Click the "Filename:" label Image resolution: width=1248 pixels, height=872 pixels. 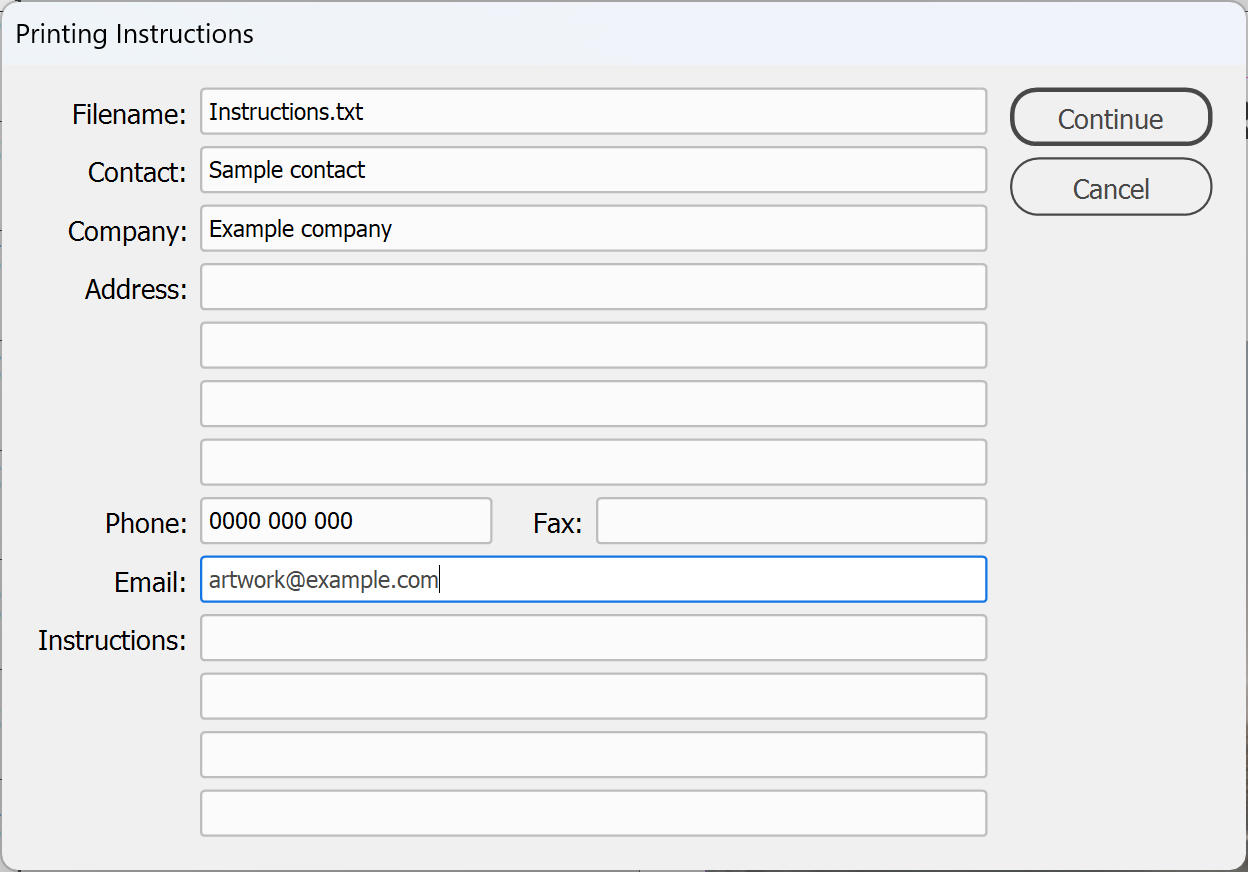click(x=129, y=115)
